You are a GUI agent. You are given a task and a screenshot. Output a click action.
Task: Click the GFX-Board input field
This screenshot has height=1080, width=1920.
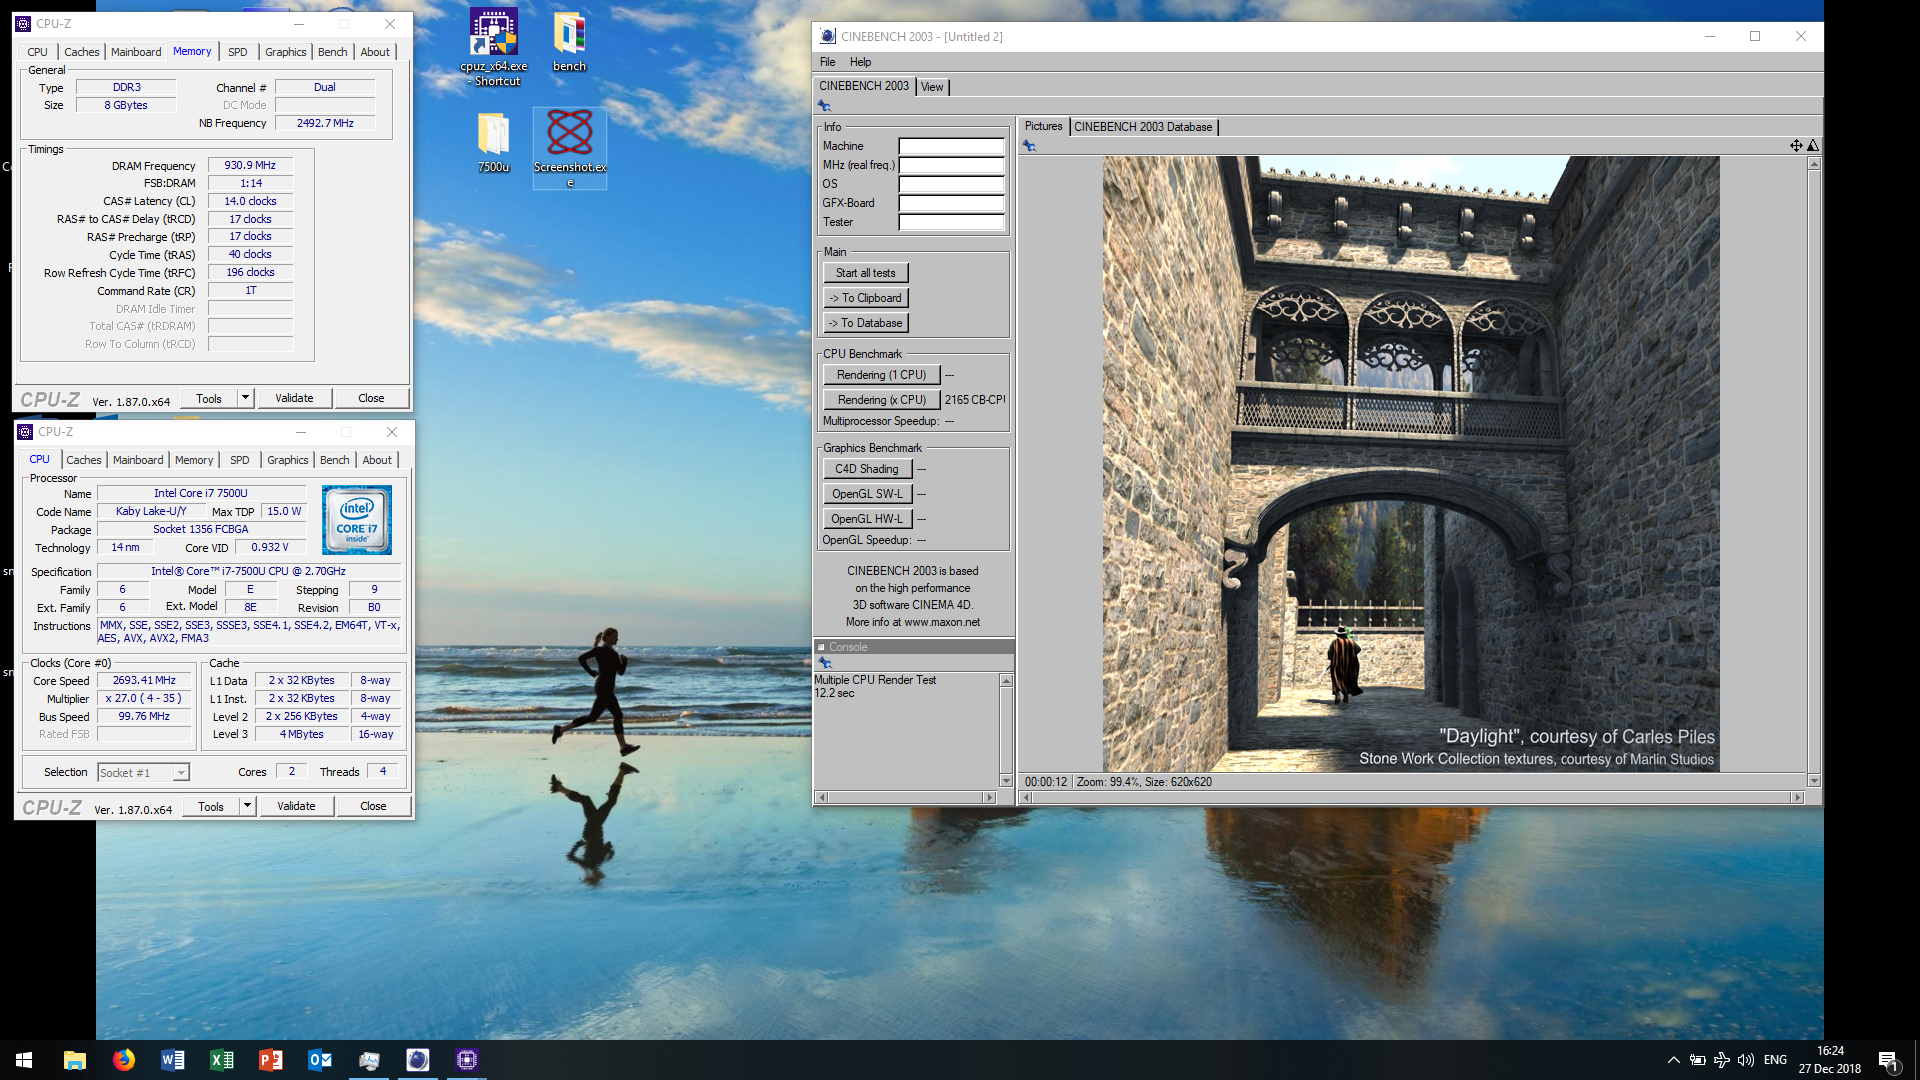pyautogui.click(x=951, y=203)
